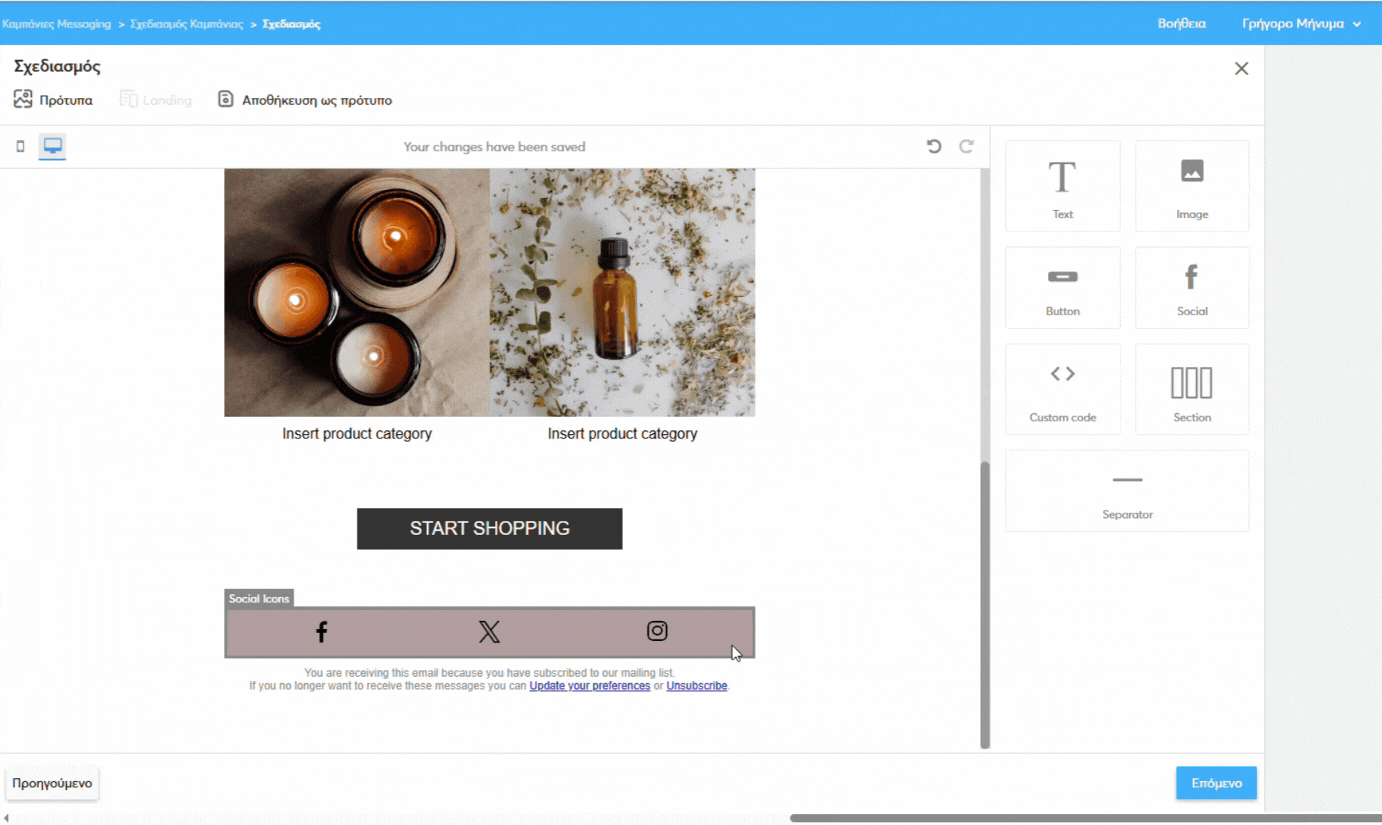1382x825 pixels.
Task: Select the Image block element
Action: [1191, 186]
